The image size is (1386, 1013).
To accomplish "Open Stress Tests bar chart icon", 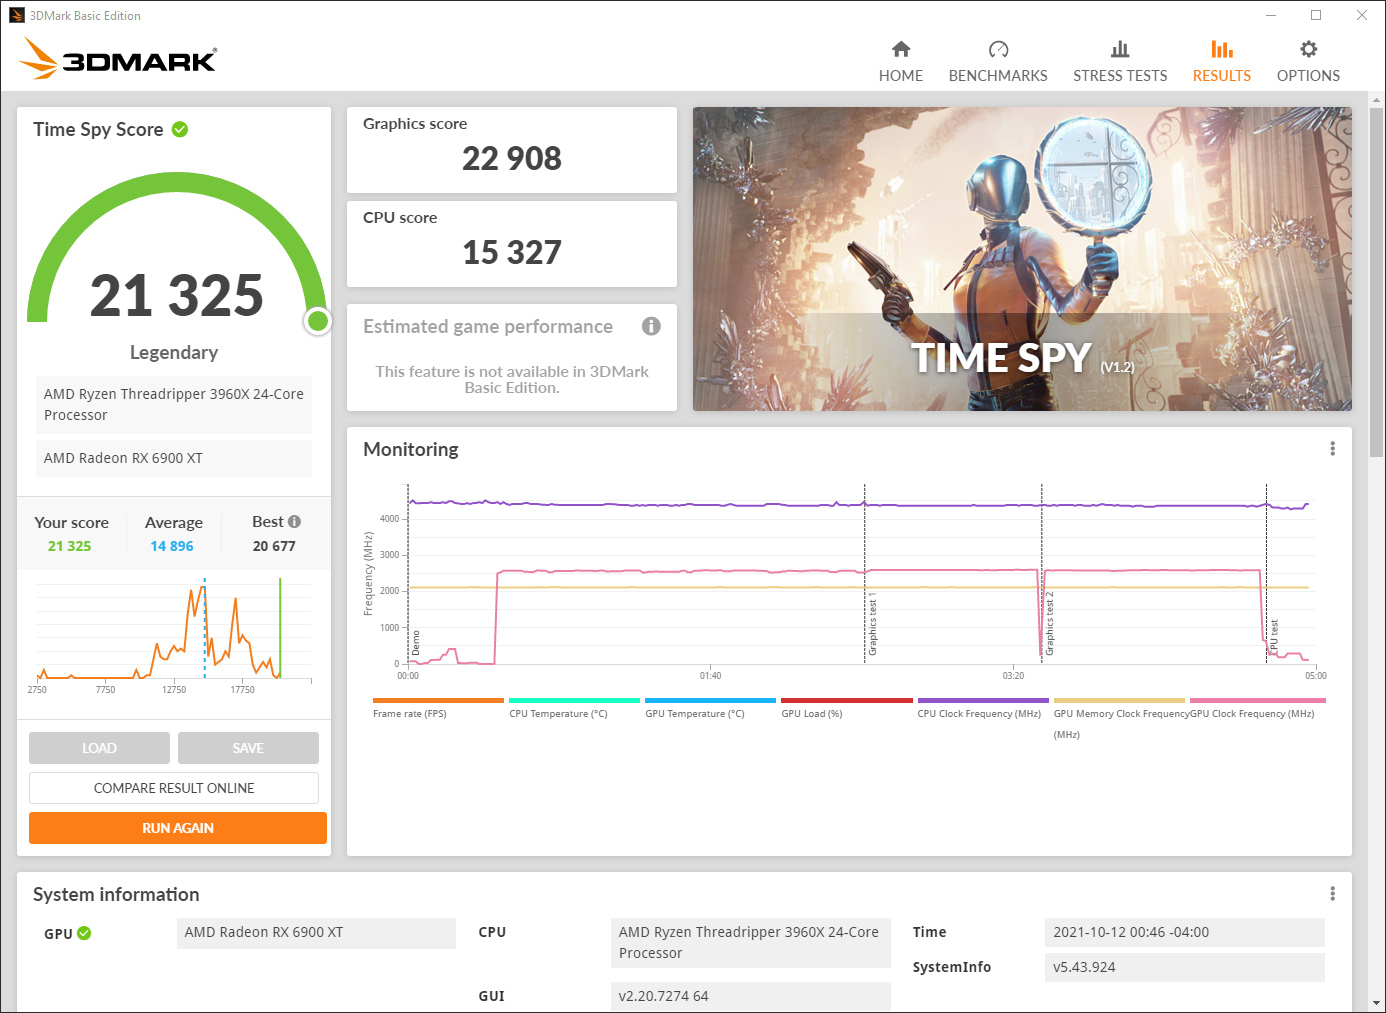I will (1119, 50).
